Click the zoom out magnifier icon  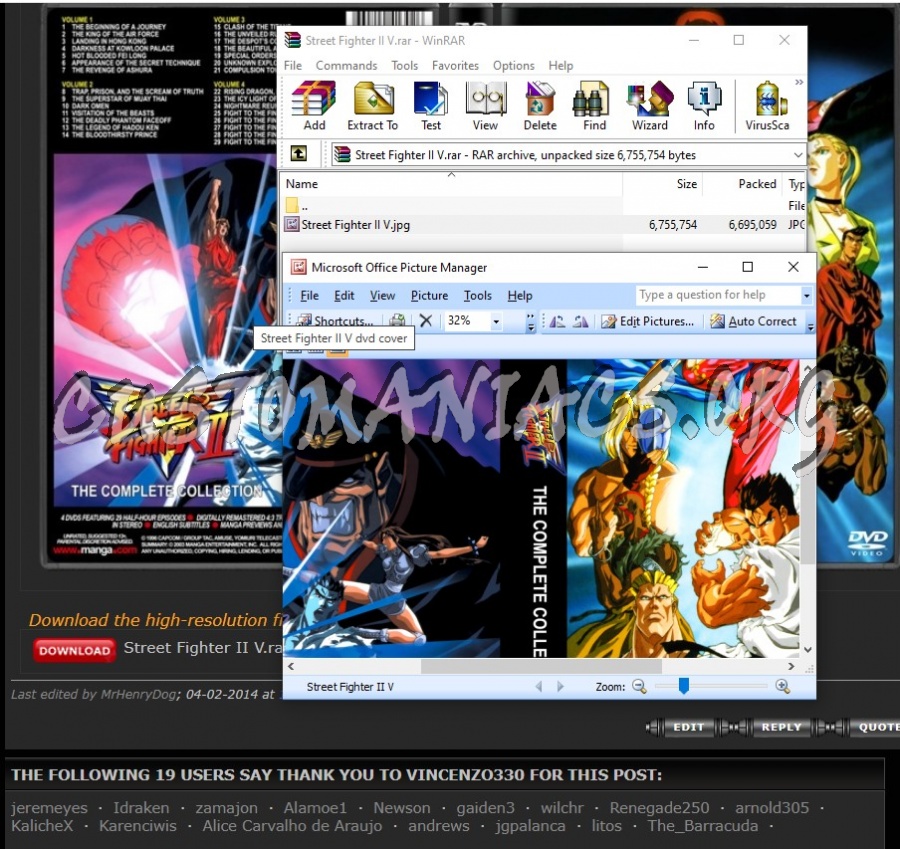[639, 686]
